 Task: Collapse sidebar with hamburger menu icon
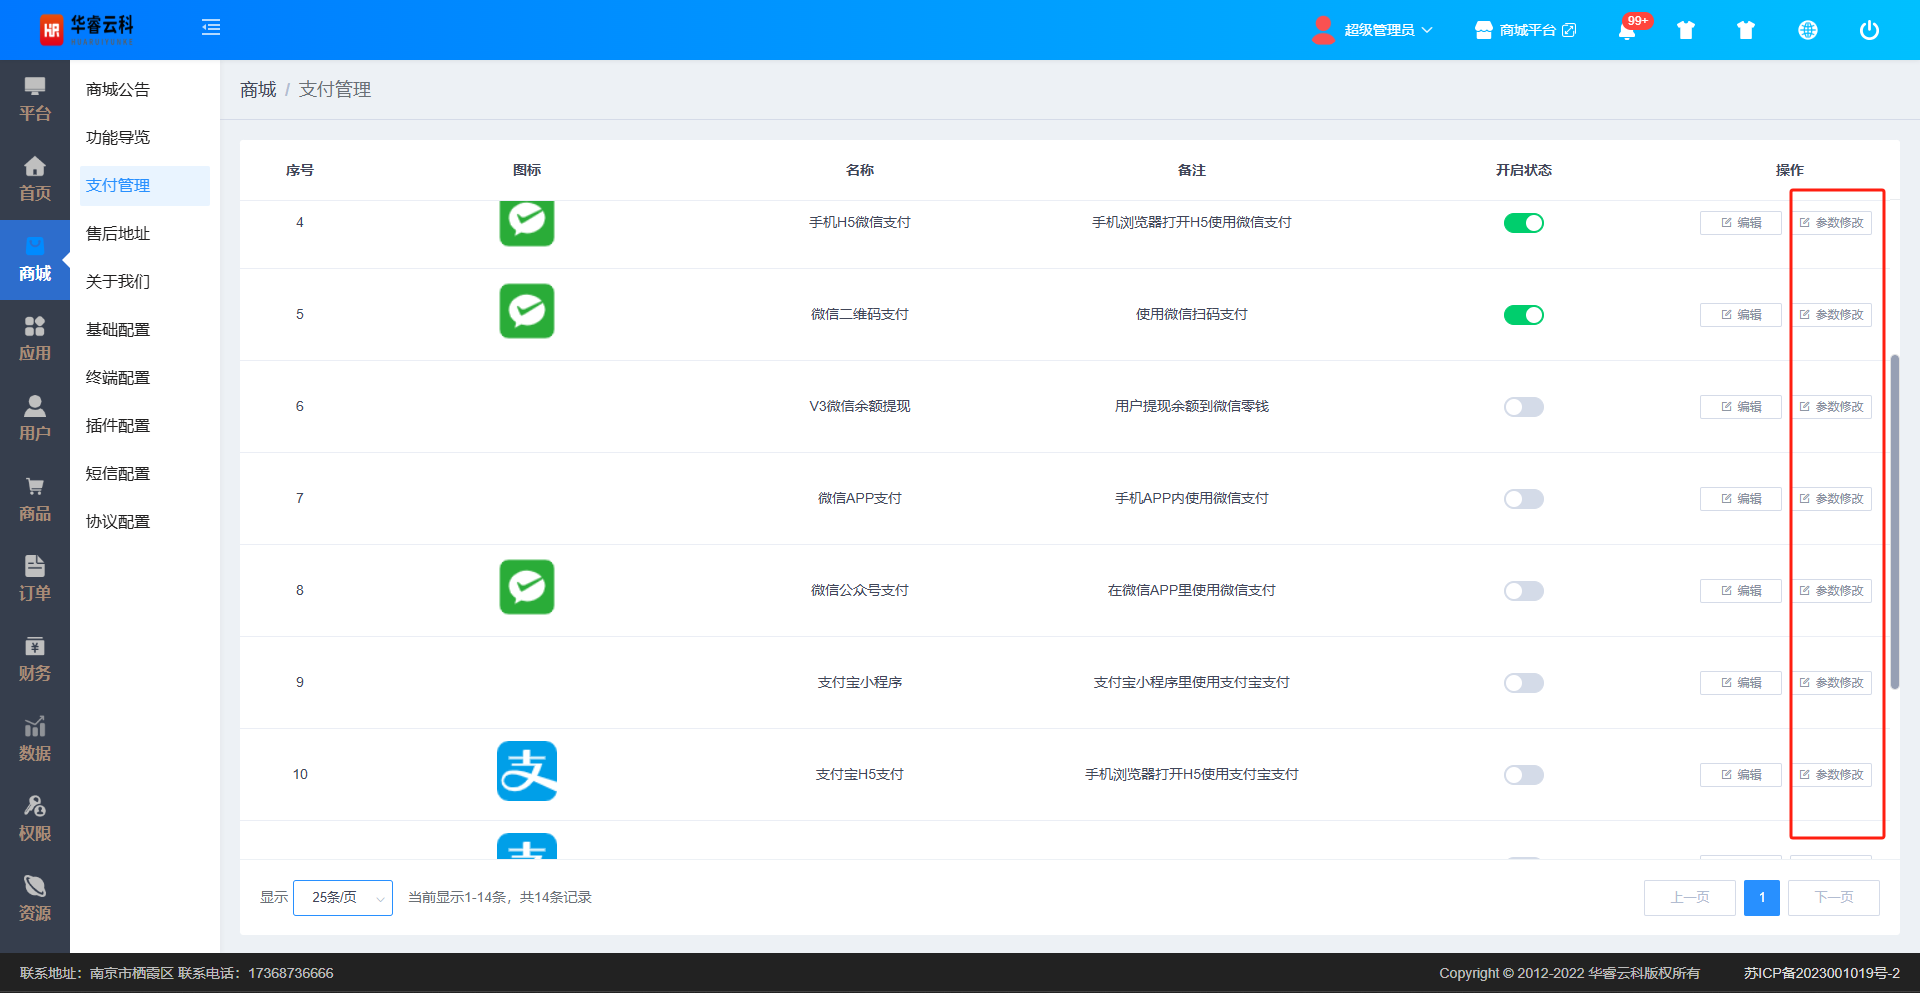(x=211, y=28)
